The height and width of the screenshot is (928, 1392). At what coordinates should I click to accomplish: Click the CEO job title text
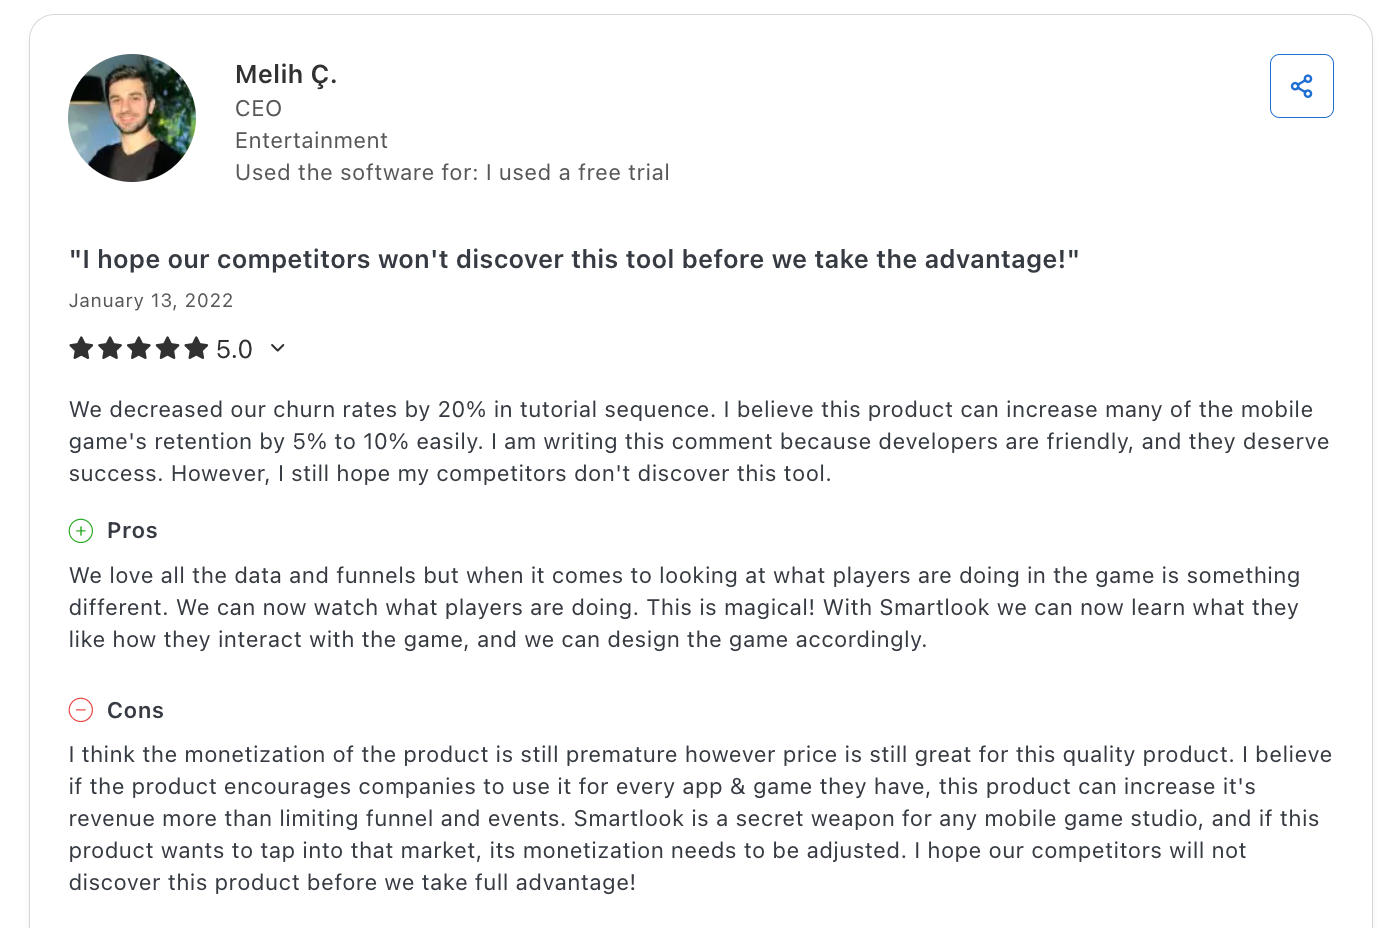(258, 109)
